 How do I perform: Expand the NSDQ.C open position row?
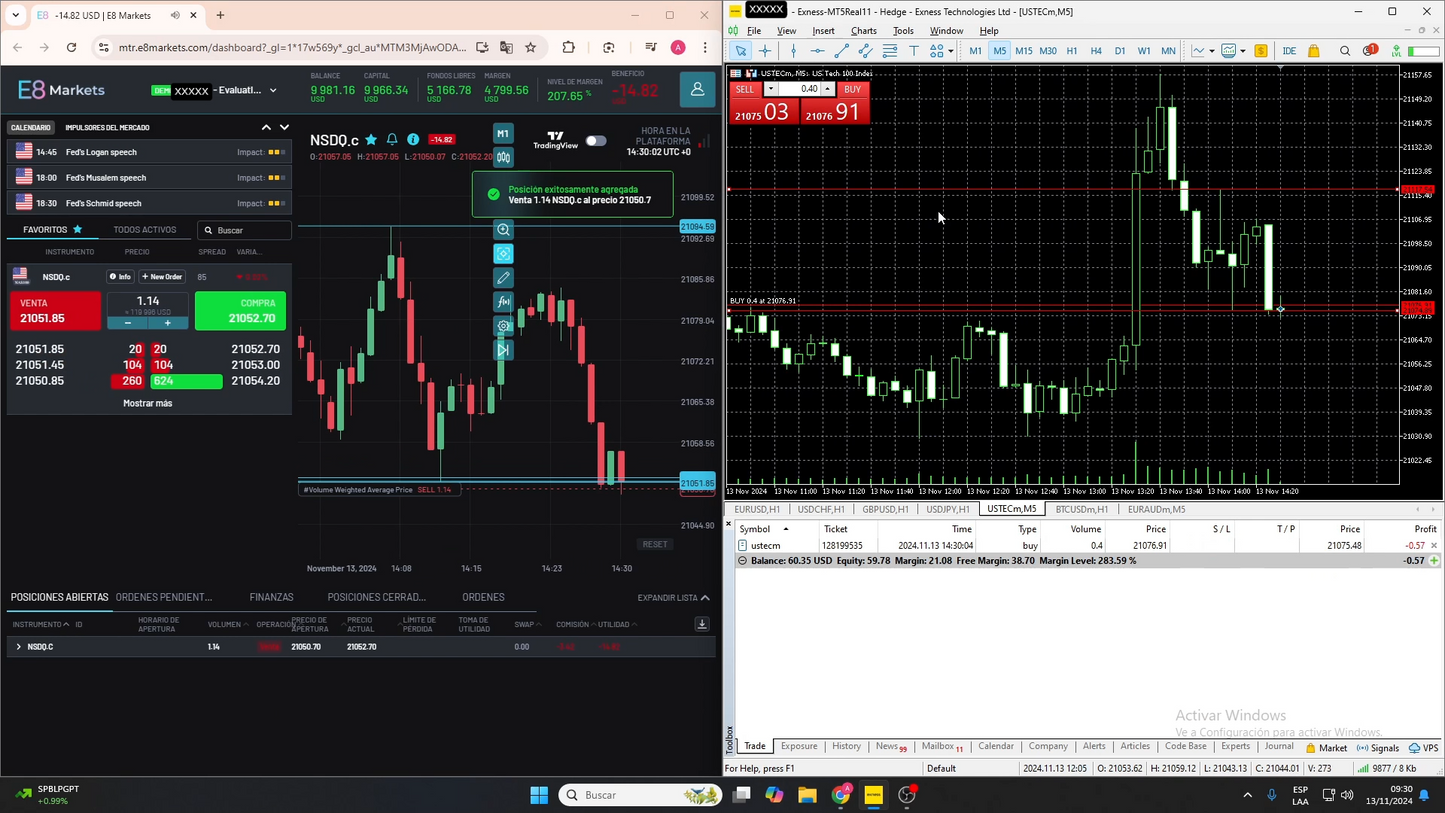(x=18, y=646)
